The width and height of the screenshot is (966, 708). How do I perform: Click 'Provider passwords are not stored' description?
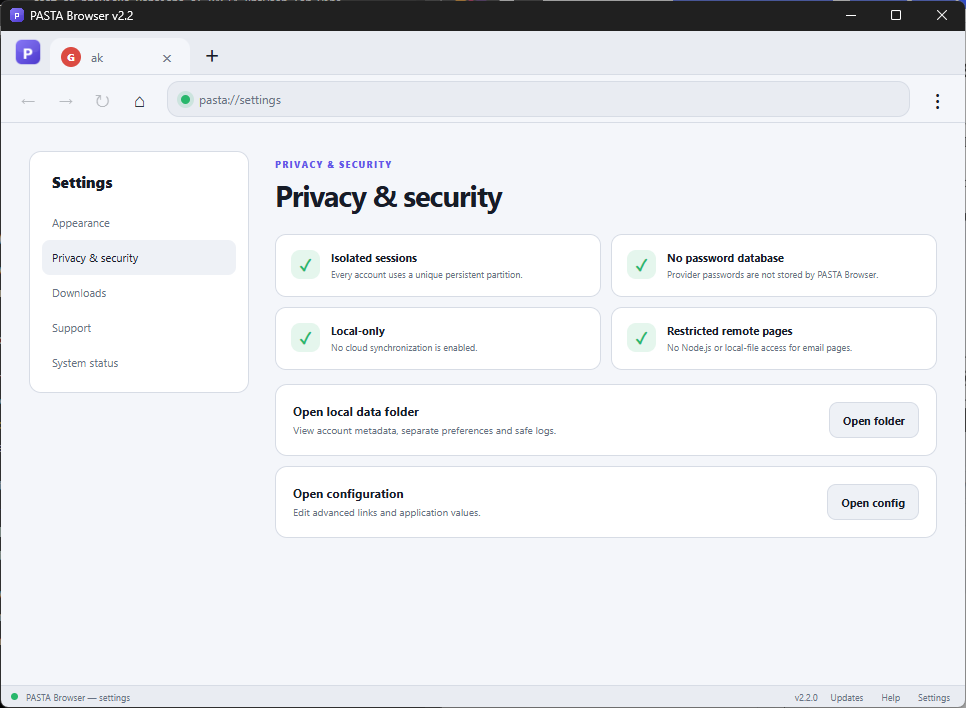(x=773, y=275)
